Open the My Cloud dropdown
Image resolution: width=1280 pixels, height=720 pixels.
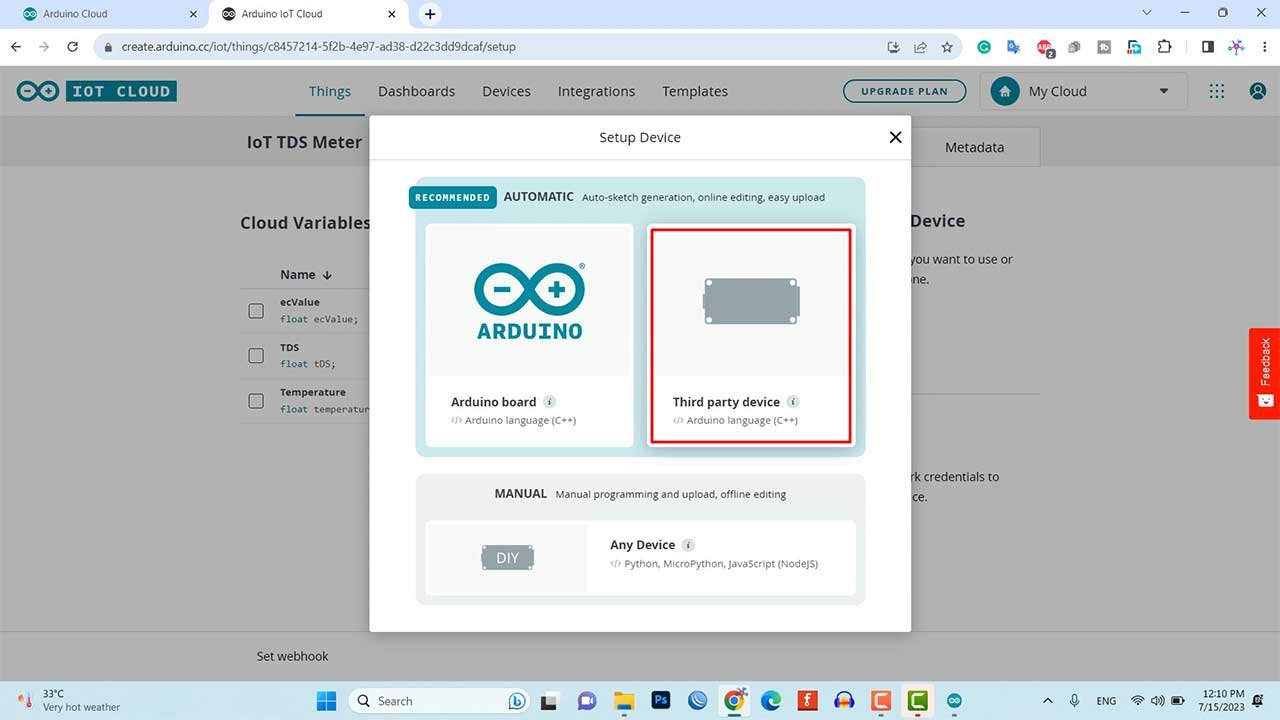coord(1163,91)
